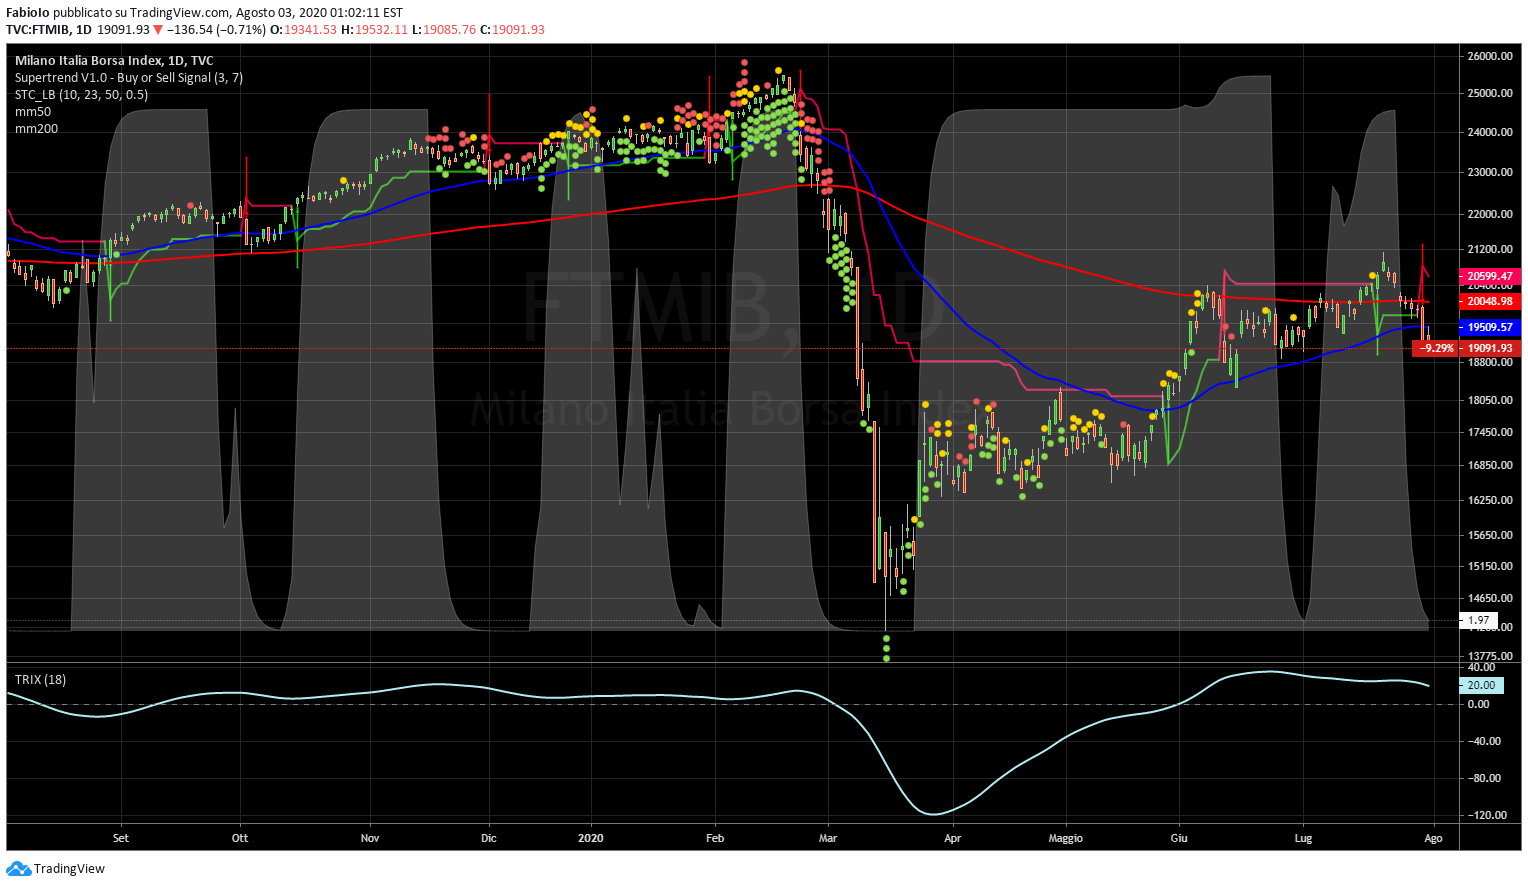Click the open price value O:19341.53

point(304,30)
